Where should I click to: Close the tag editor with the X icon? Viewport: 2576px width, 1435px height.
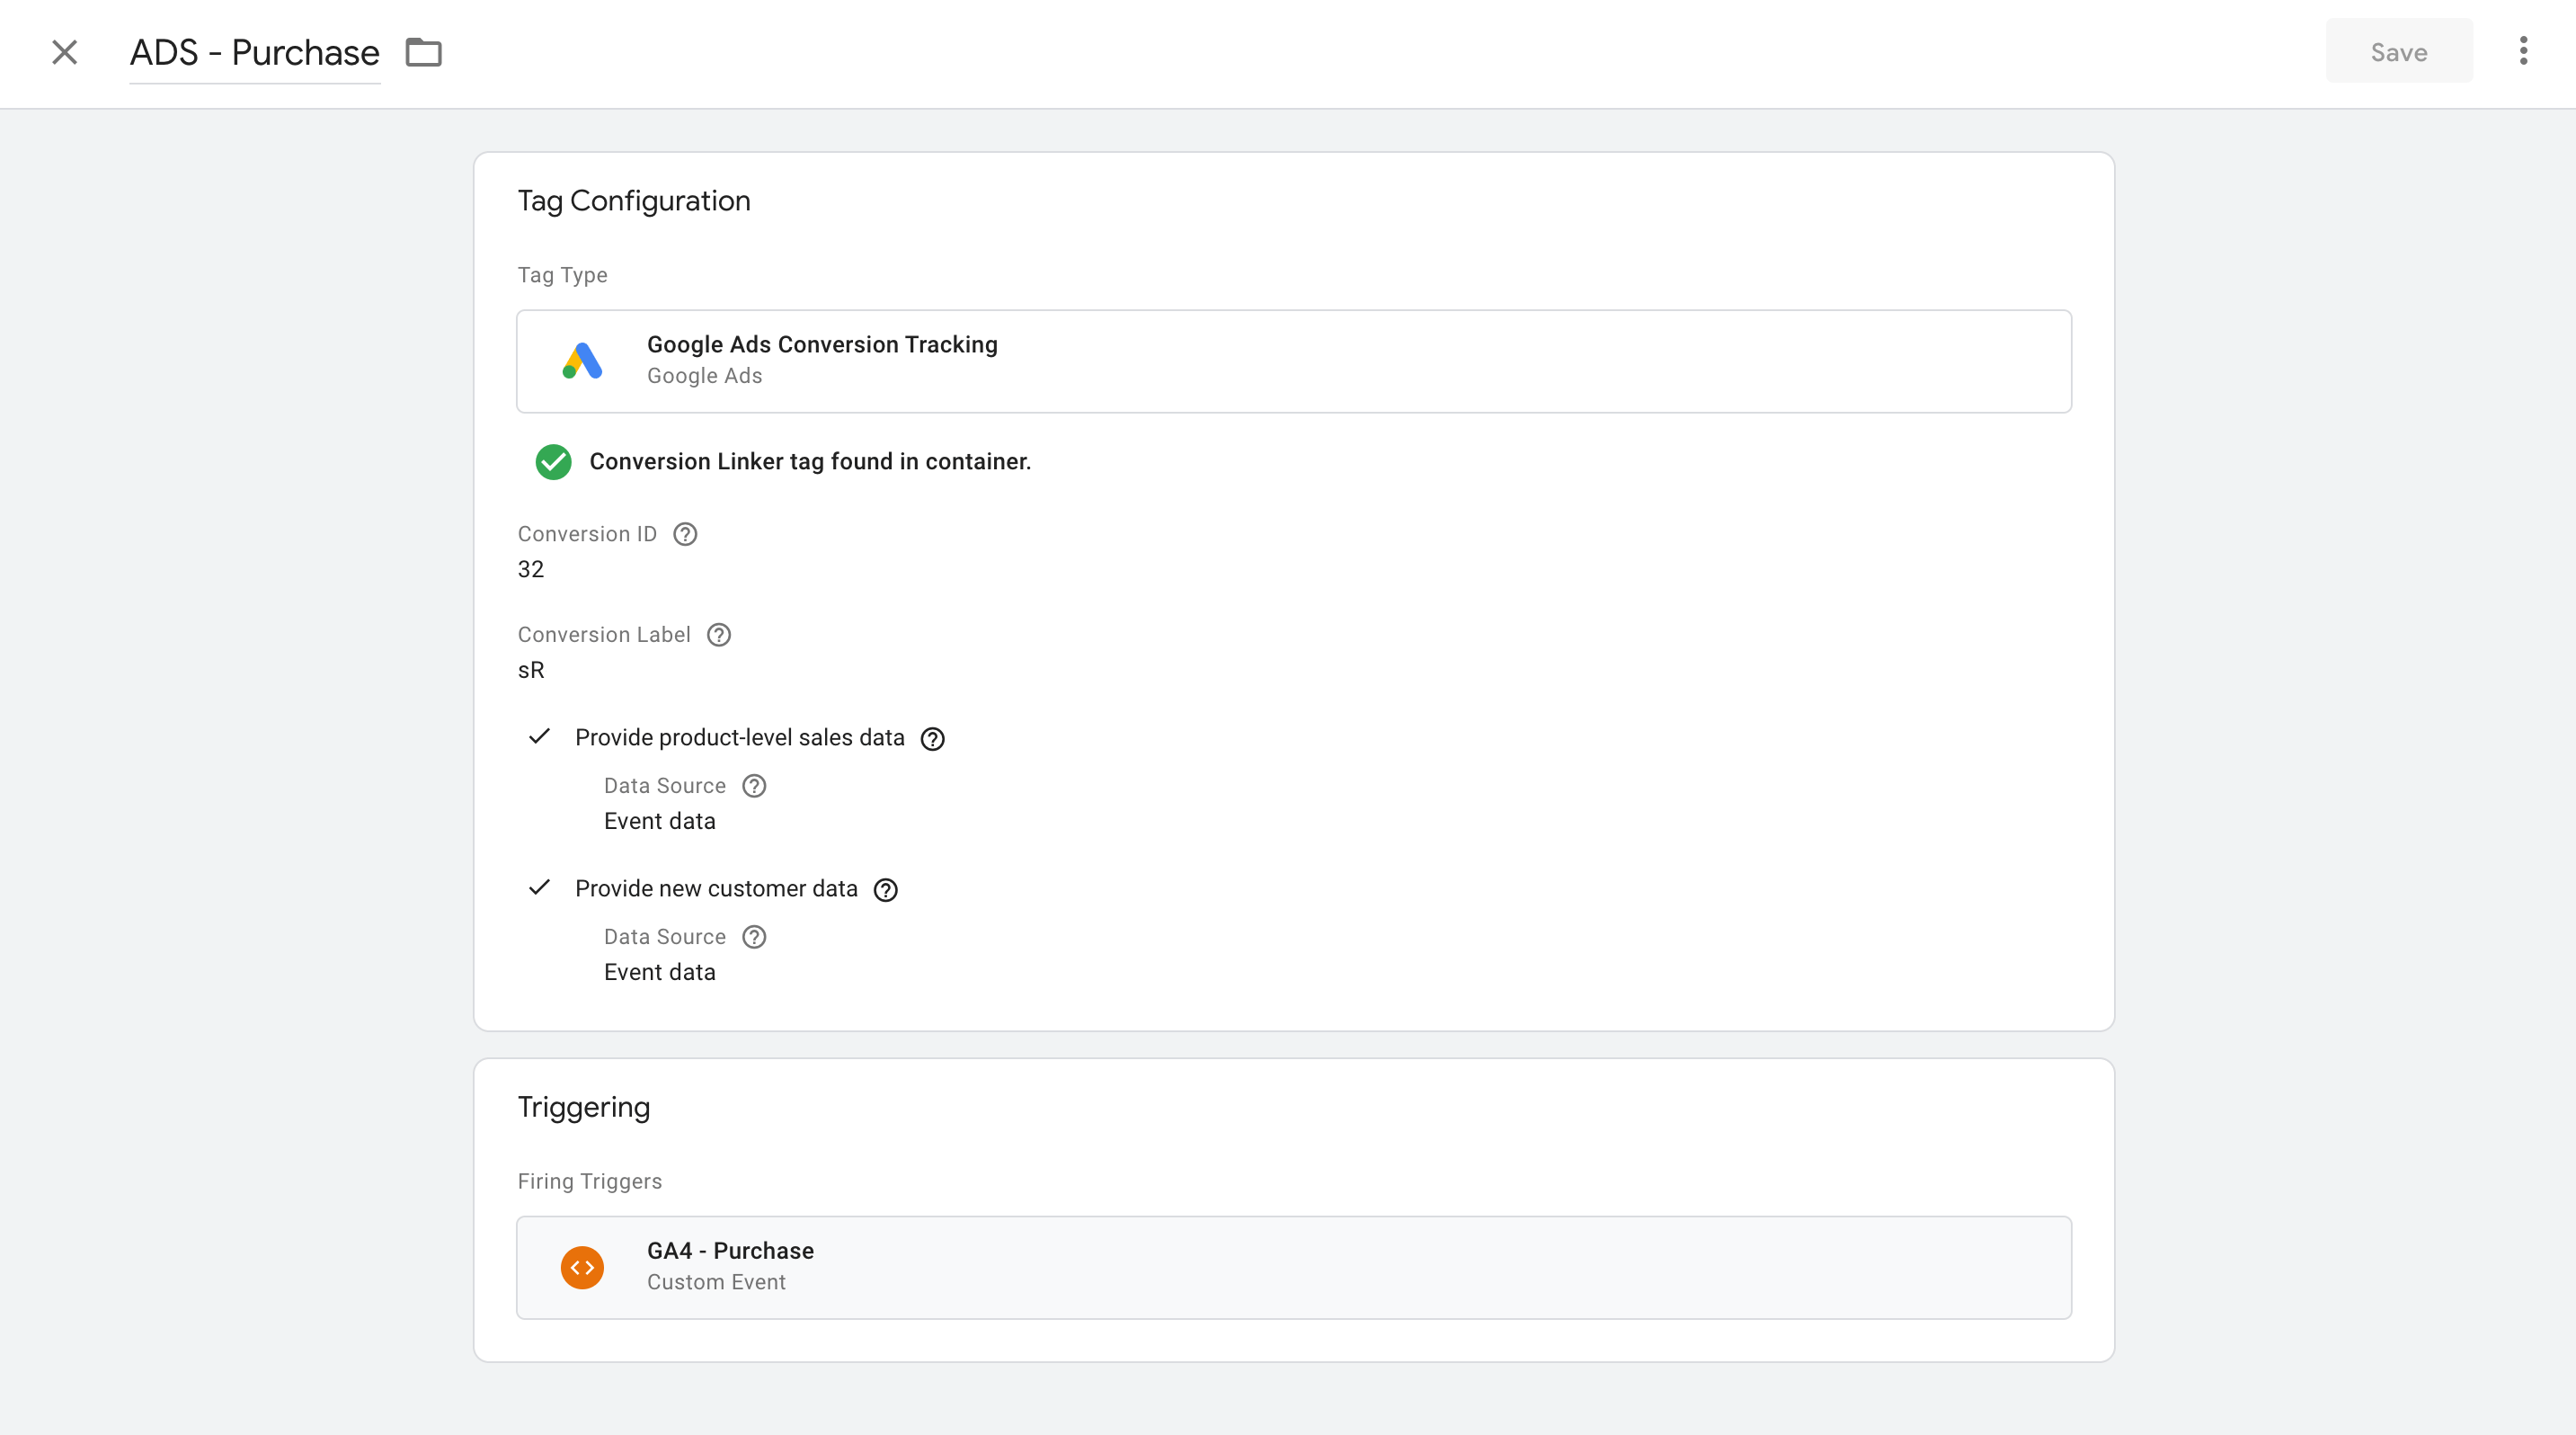coord(65,52)
